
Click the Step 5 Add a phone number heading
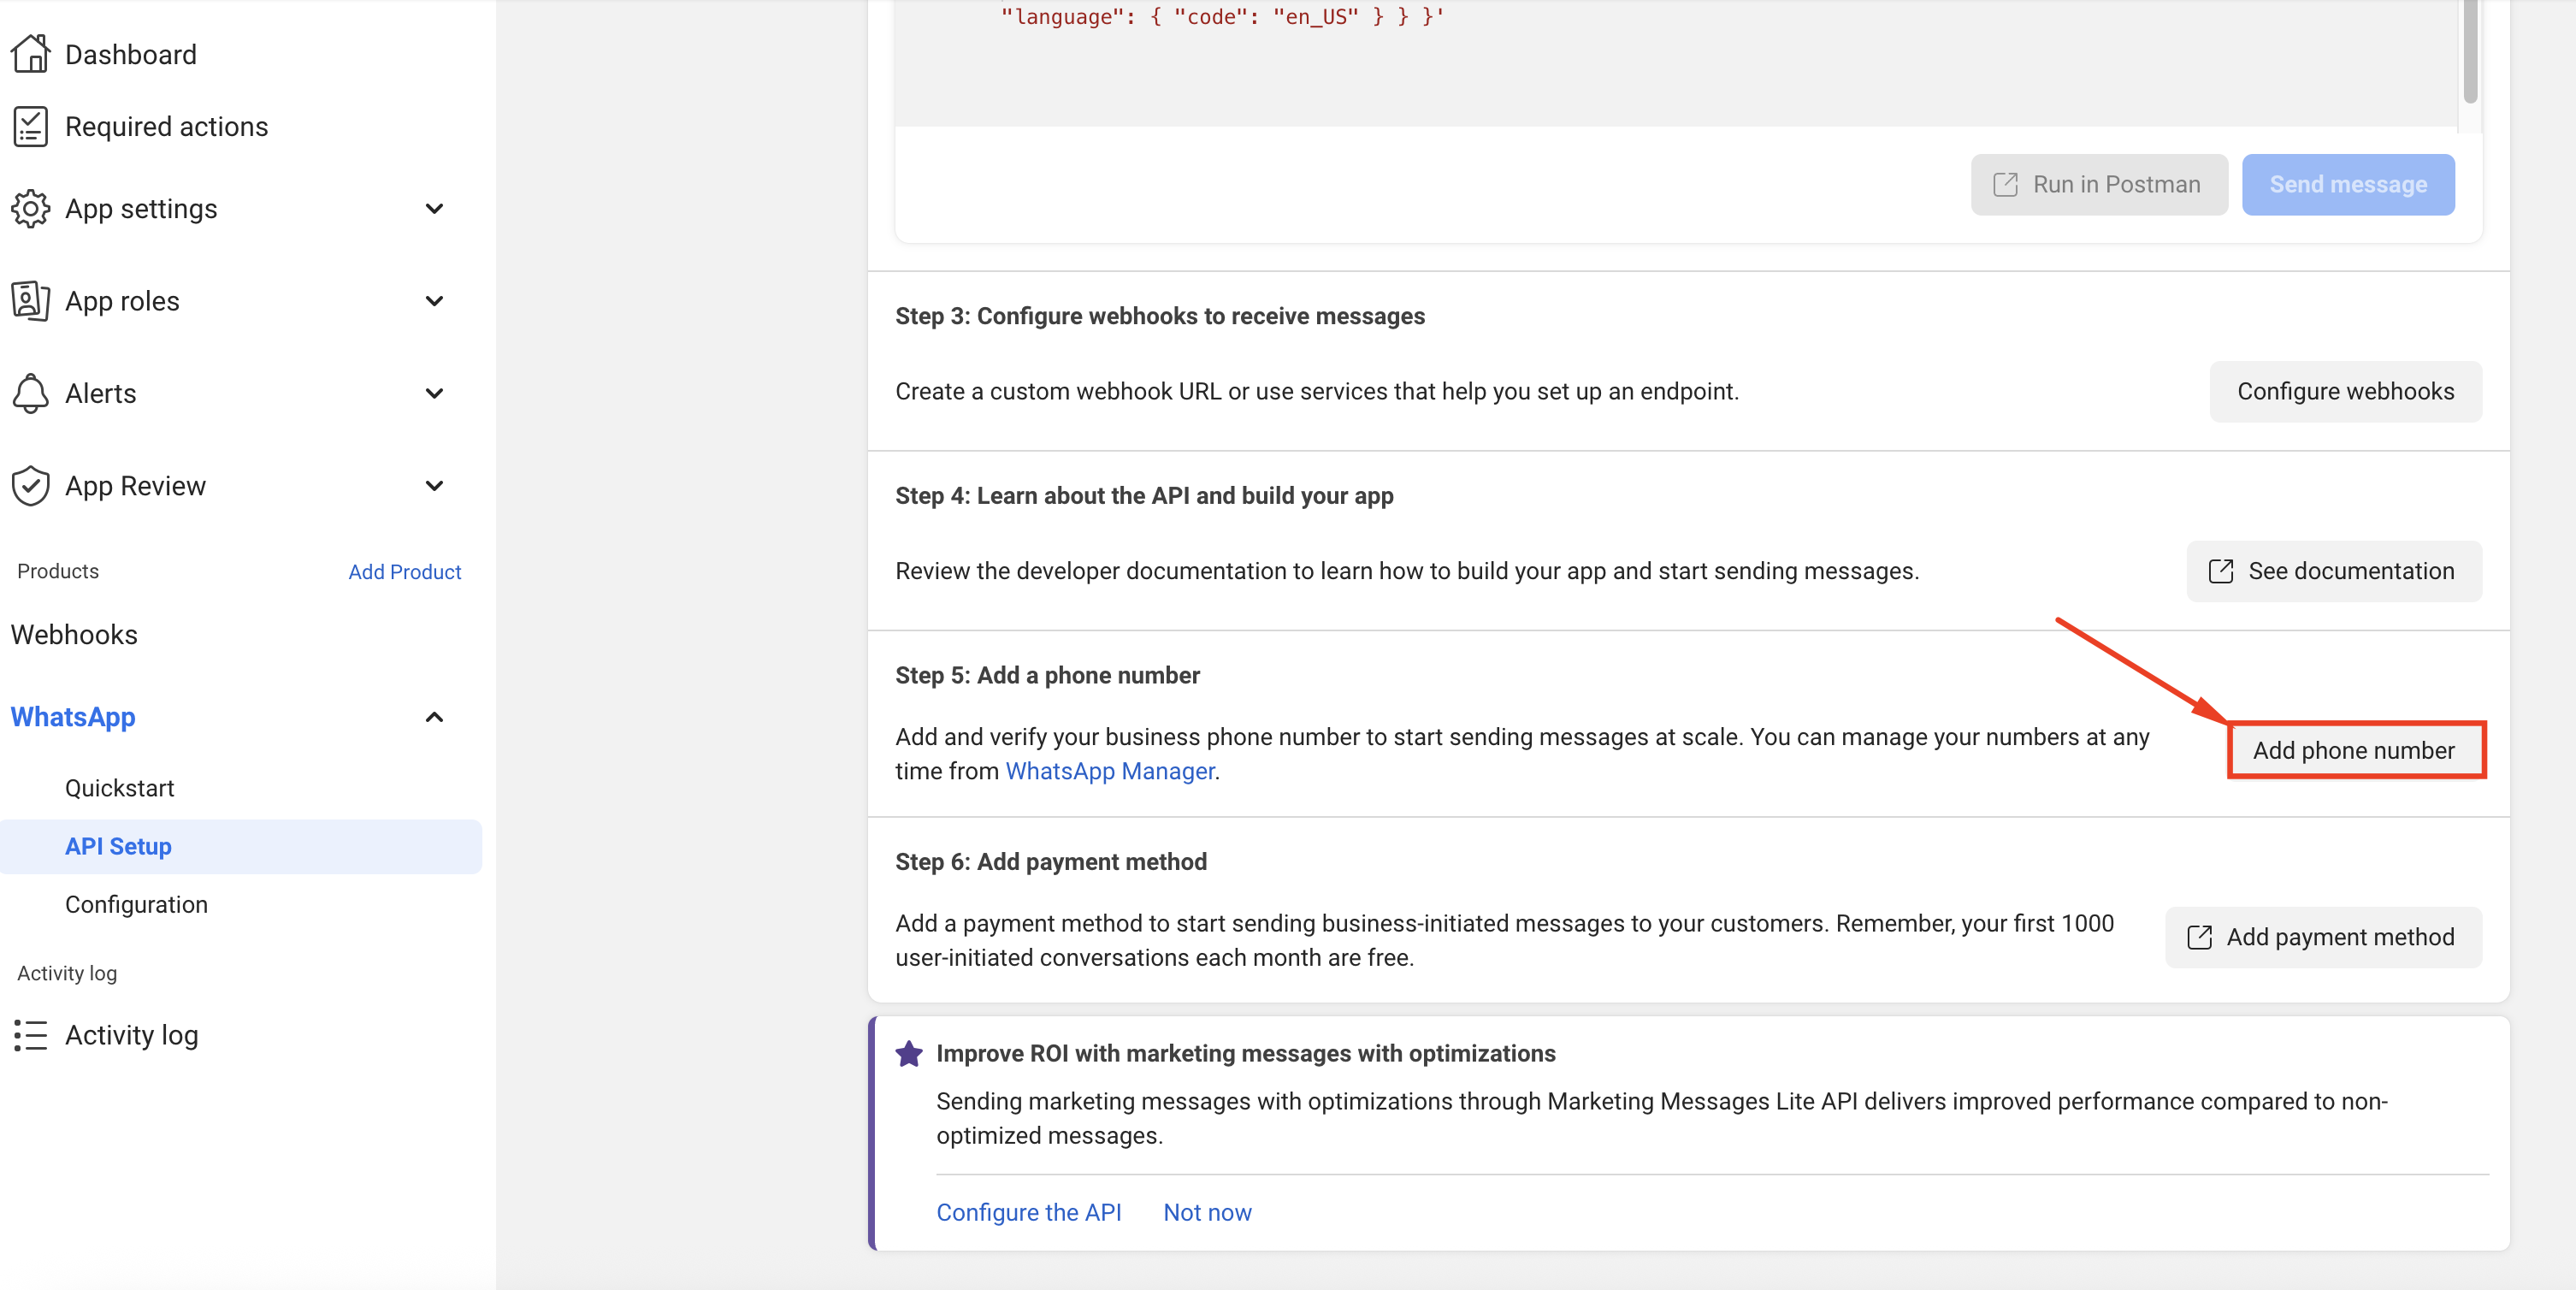pos(1047,675)
